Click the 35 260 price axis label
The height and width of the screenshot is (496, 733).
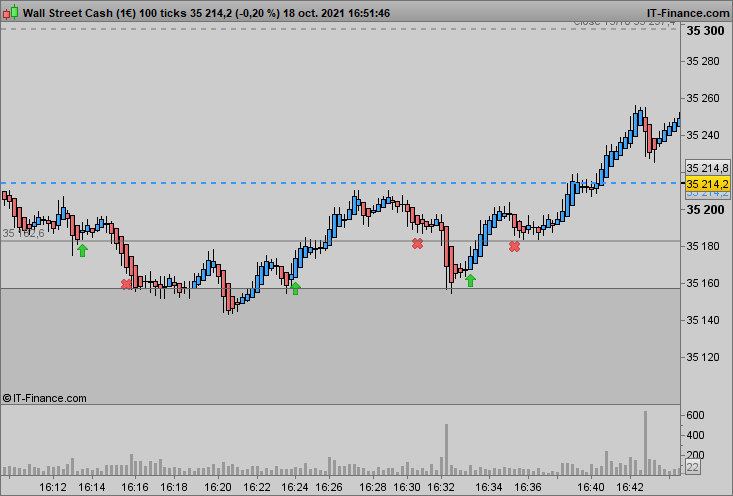(703, 98)
